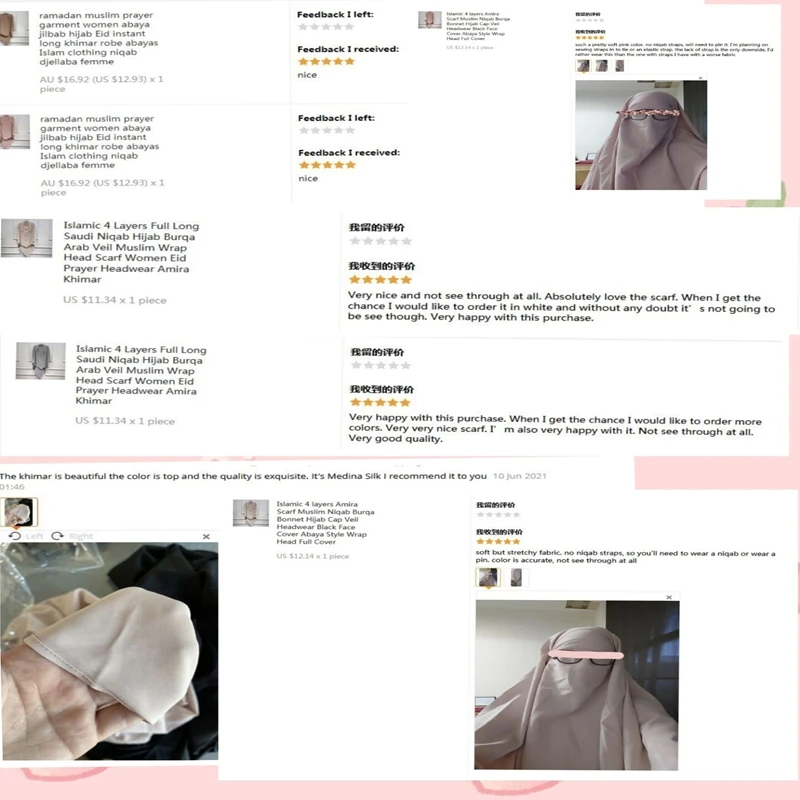Click the rotate Left icon above fabric photo
The image size is (800, 800).
click(15, 536)
